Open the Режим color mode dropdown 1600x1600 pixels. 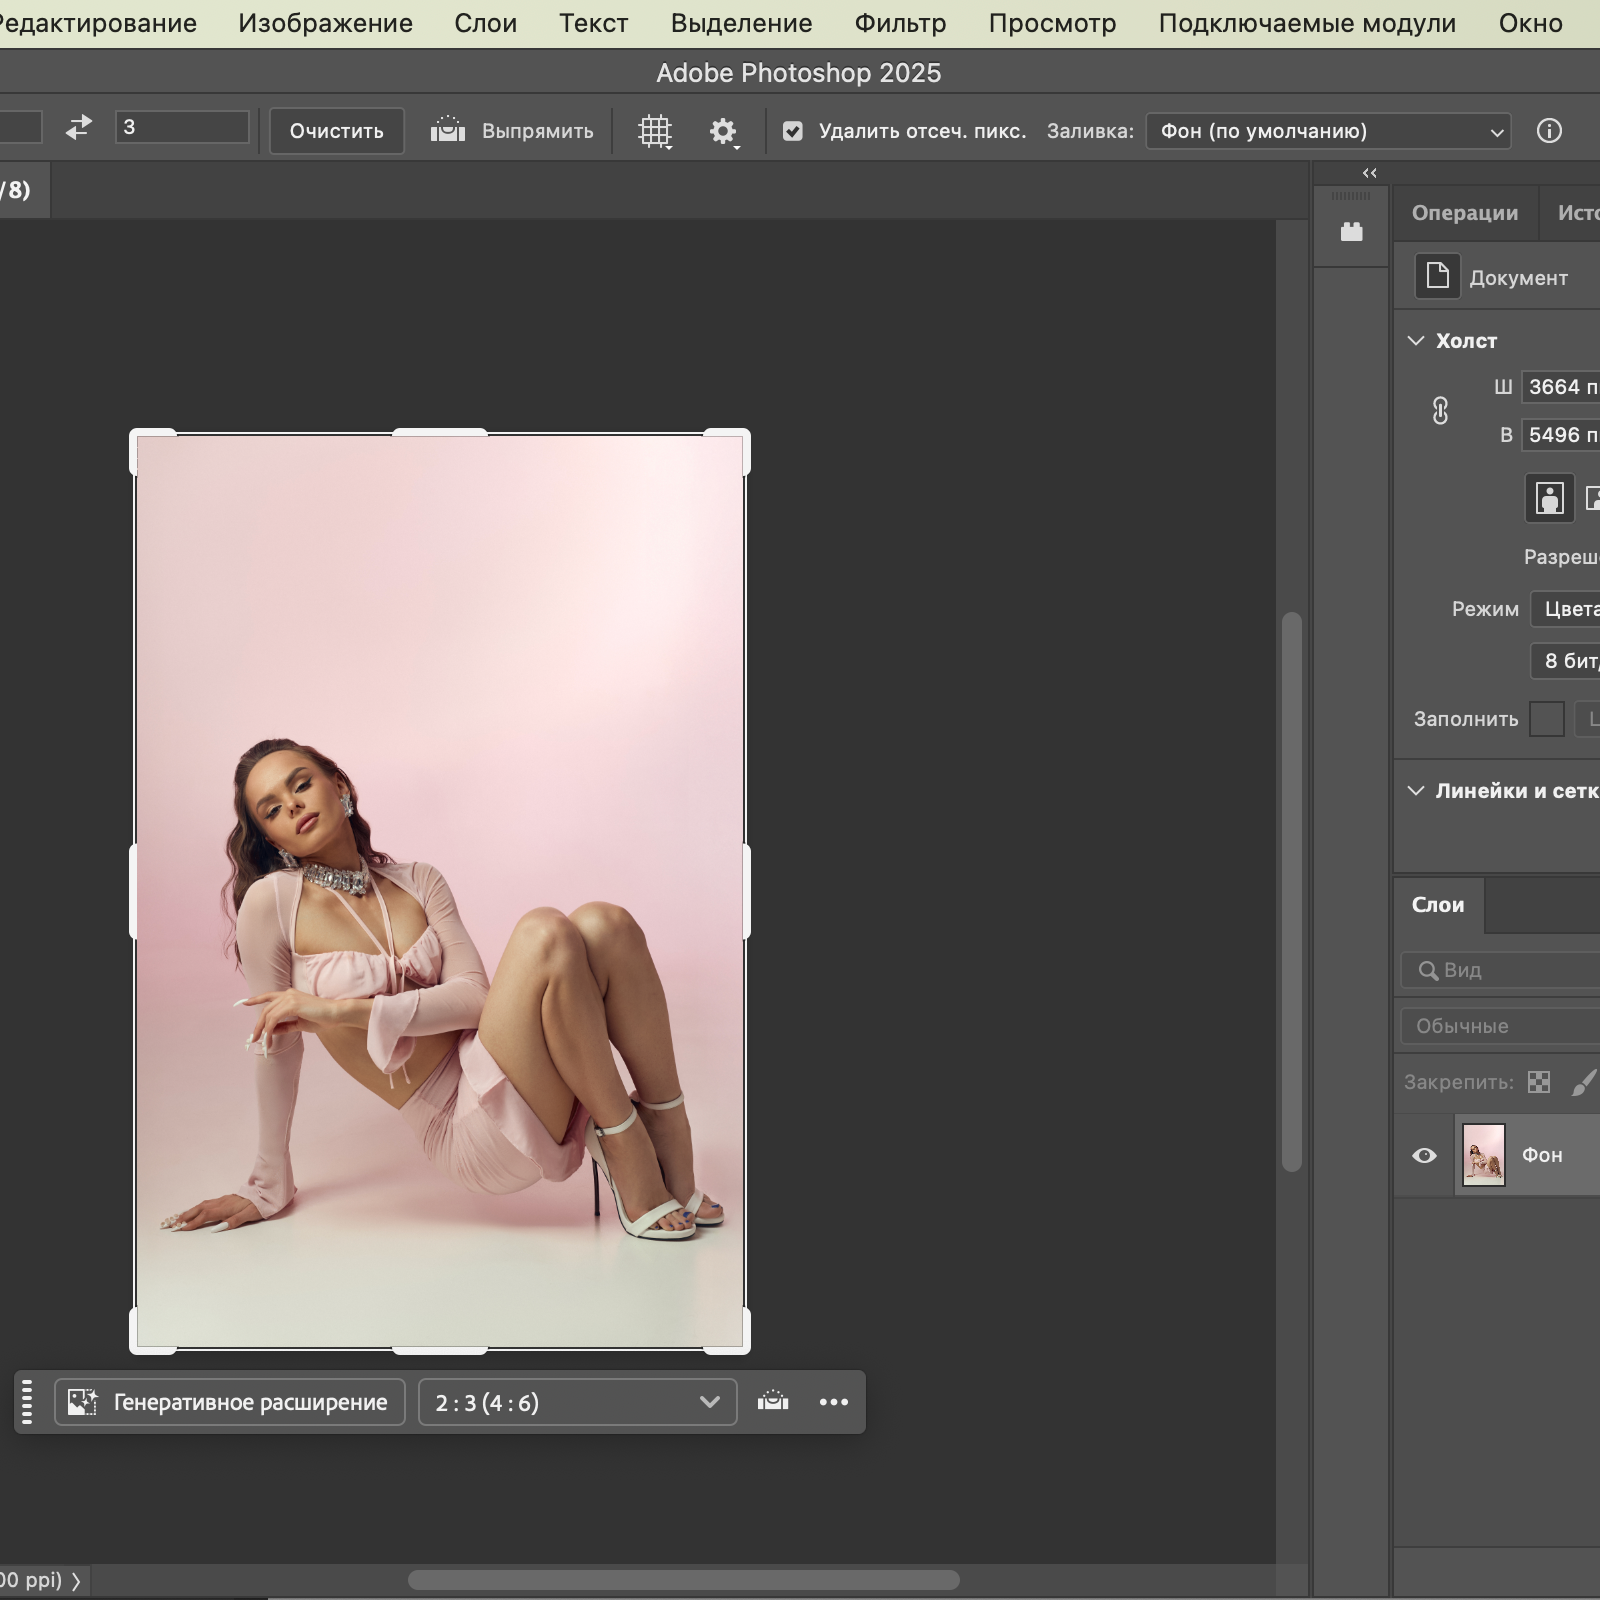click(1565, 609)
